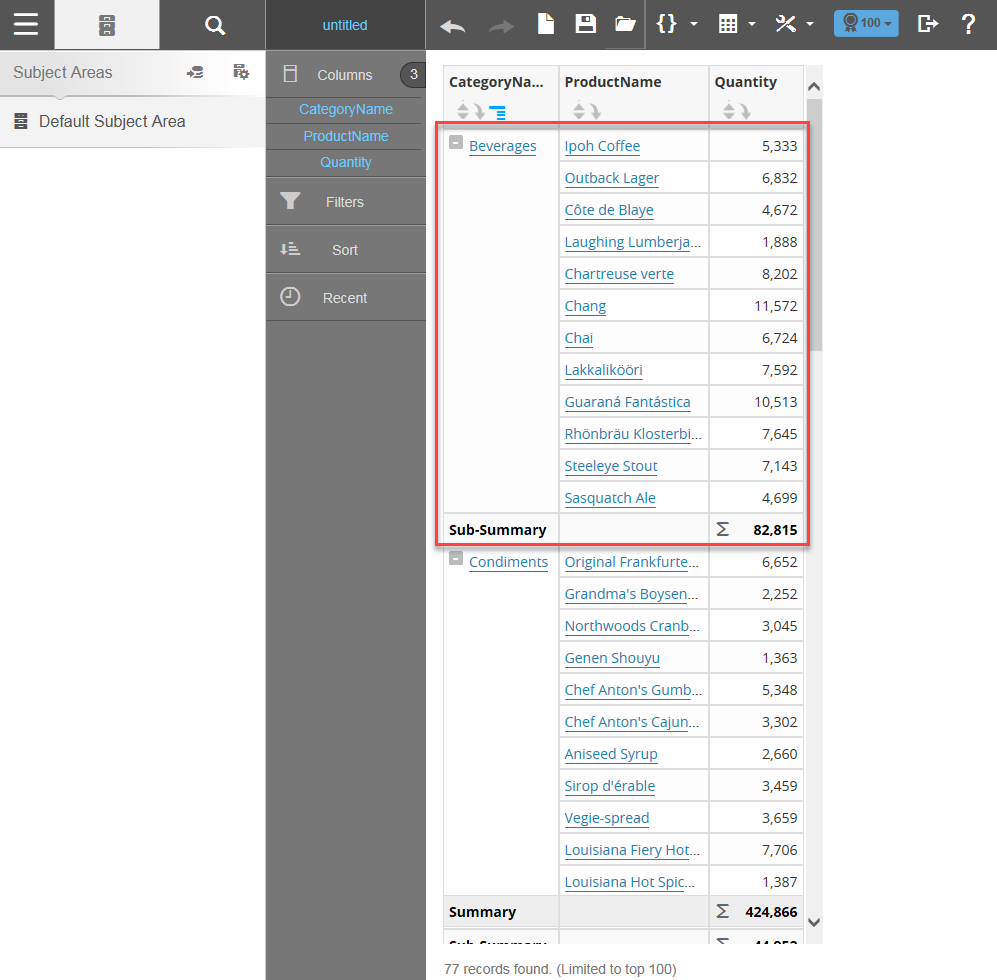This screenshot has width=997, height=980.
Task: Select Default Subject Area
Action: (x=111, y=121)
